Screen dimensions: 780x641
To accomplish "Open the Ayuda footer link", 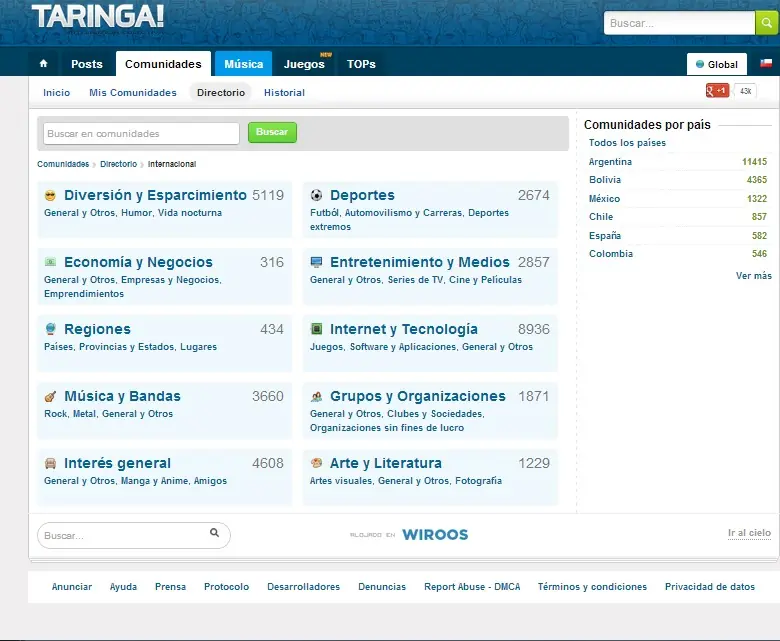I will click(x=123, y=587).
